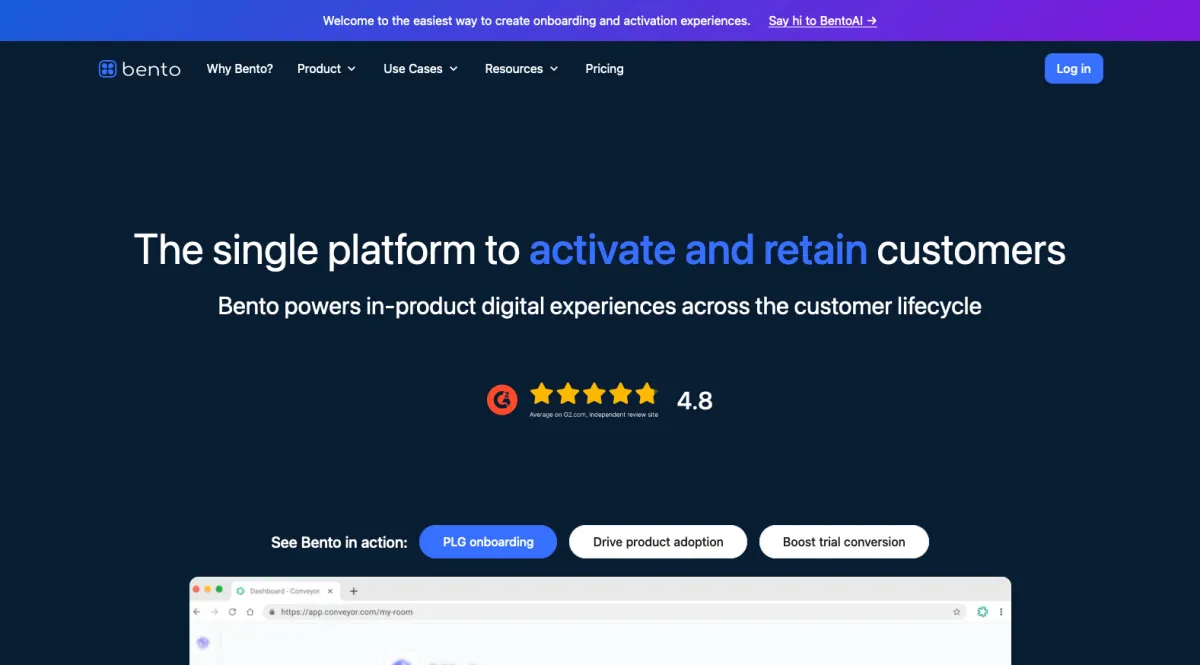Viewport: 1200px width, 665px height.
Task: Click the demo browser address bar URL
Action: click(x=346, y=612)
